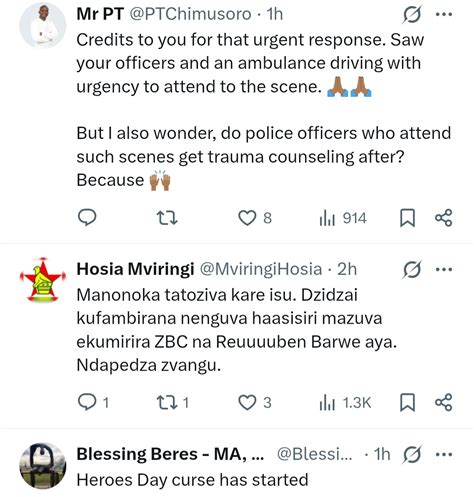Image resolution: width=474 pixels, height=497 pixels.
Task: Retweet Mr PT's trauma counseling post
Action: click(x=167, y=218)
